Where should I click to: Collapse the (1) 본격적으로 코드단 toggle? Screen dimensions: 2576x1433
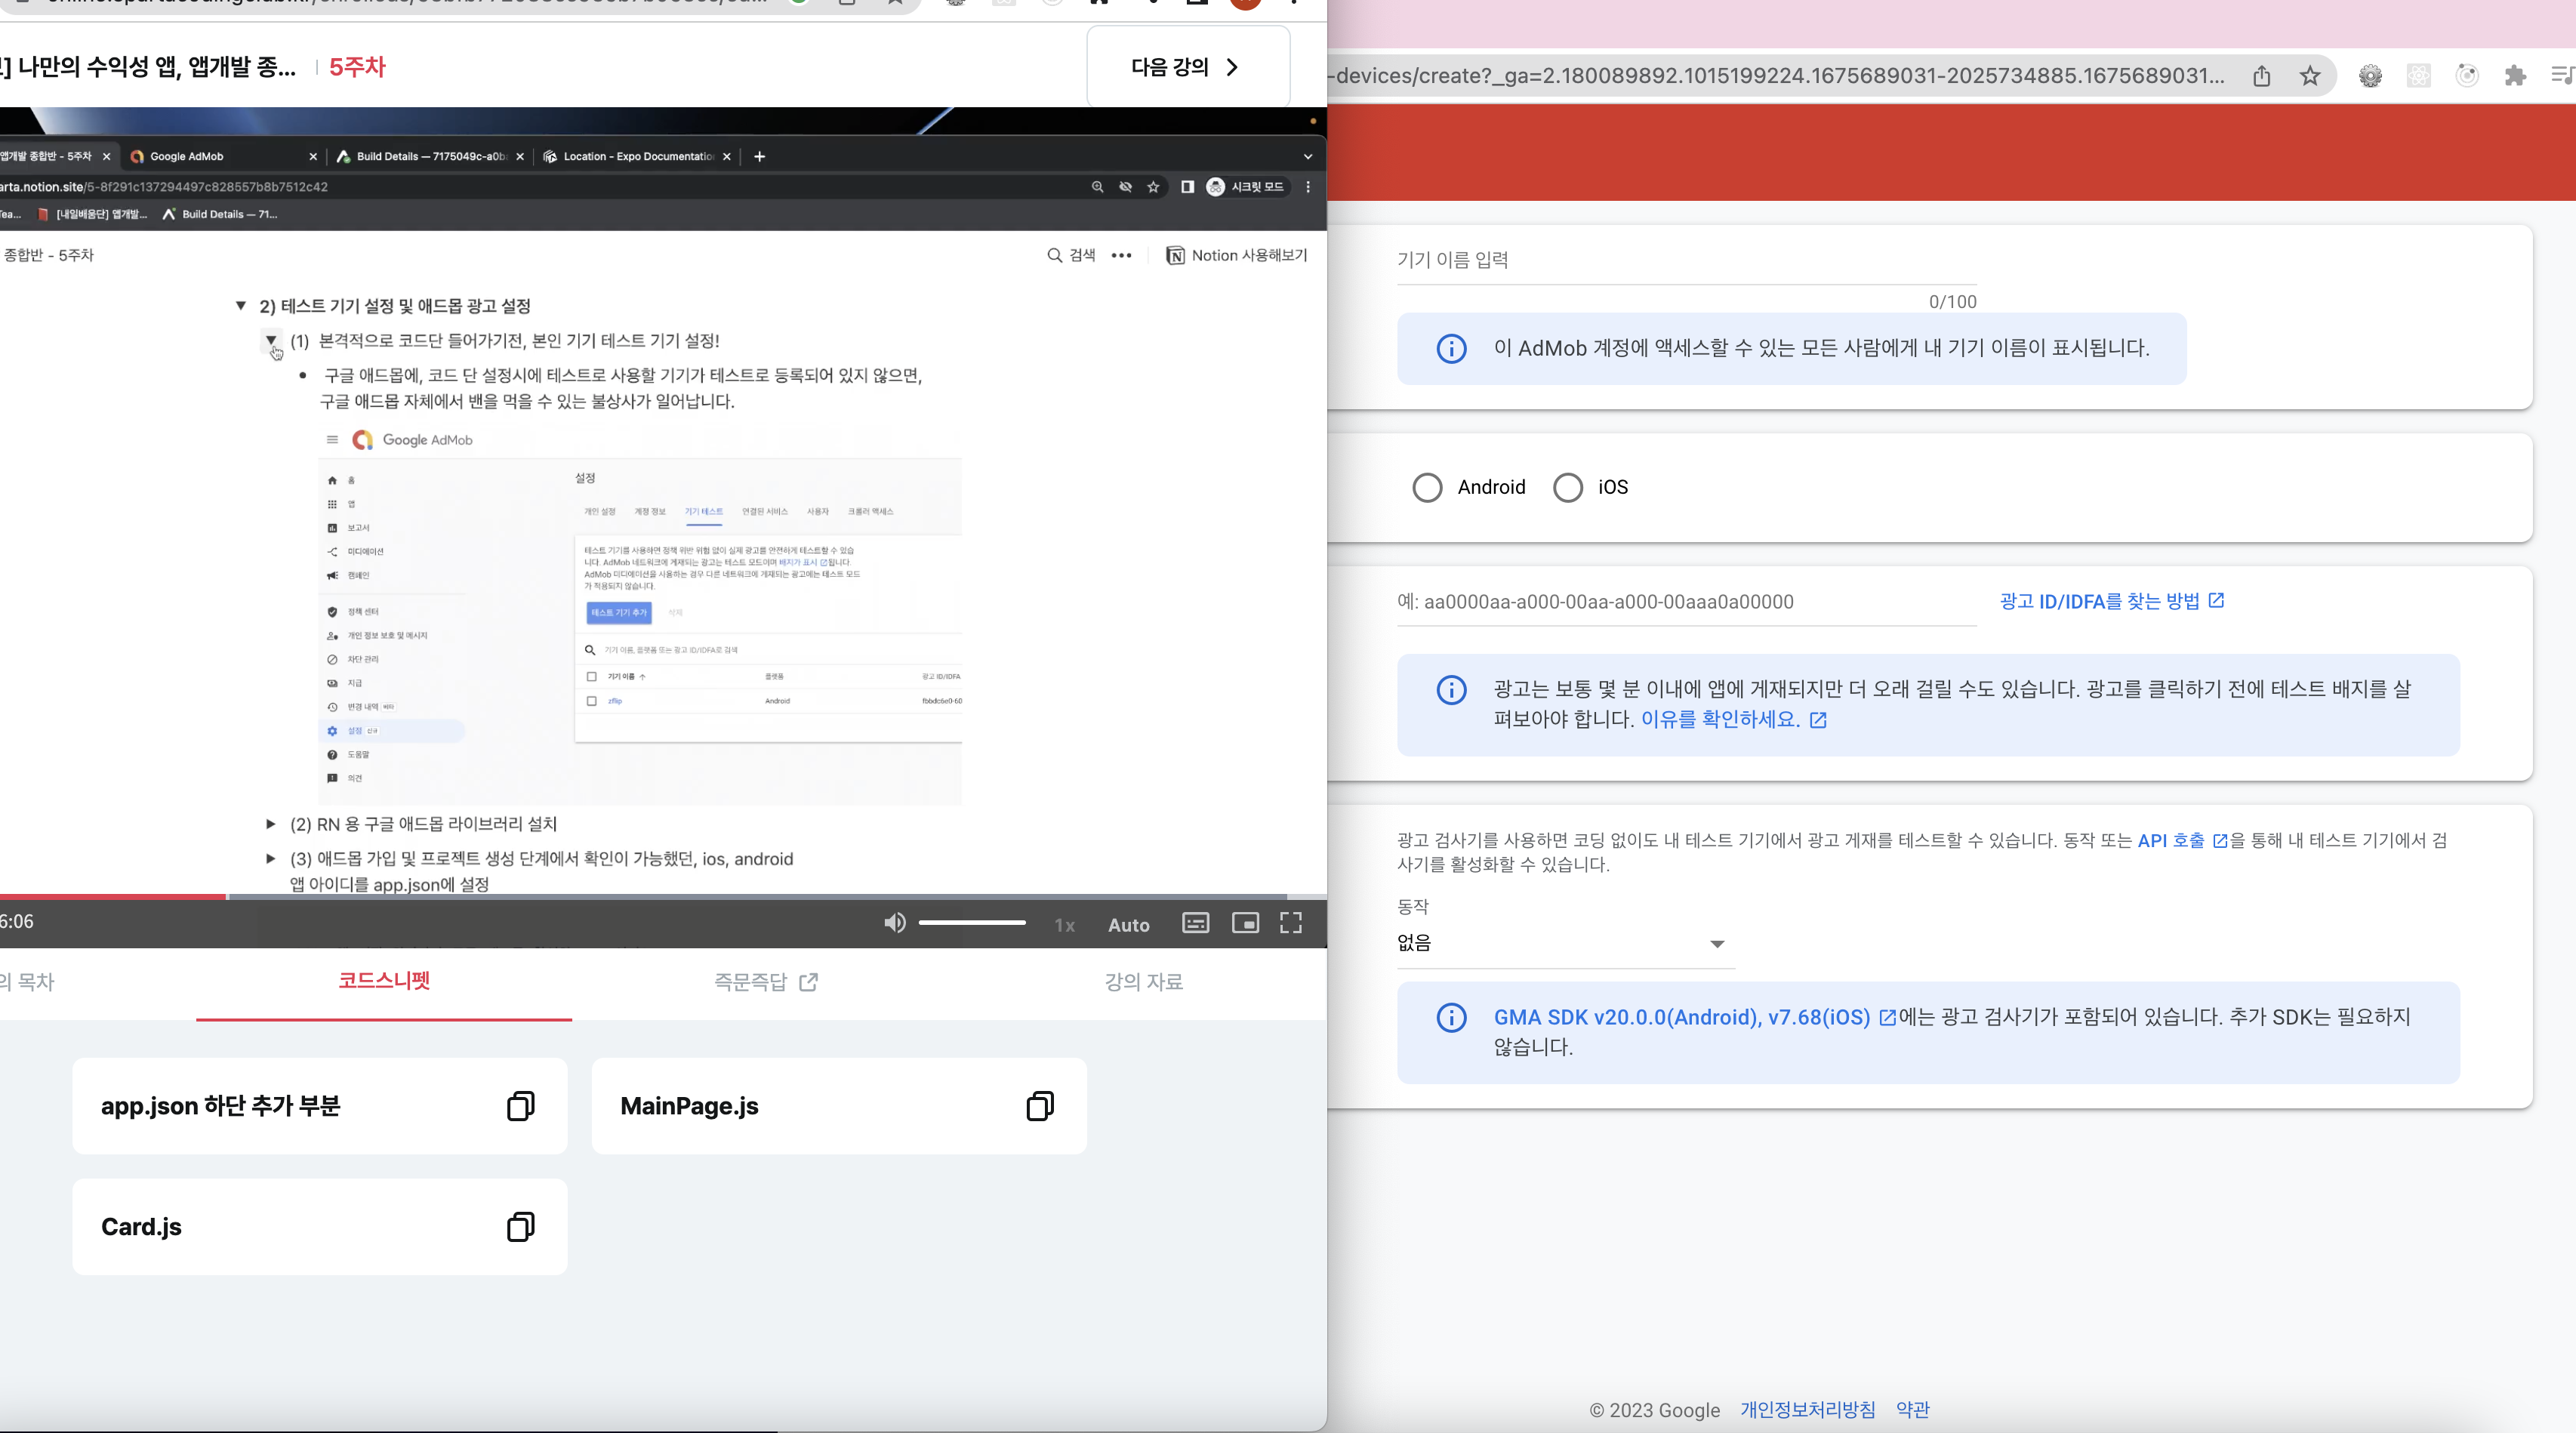(x=270, y=341)
